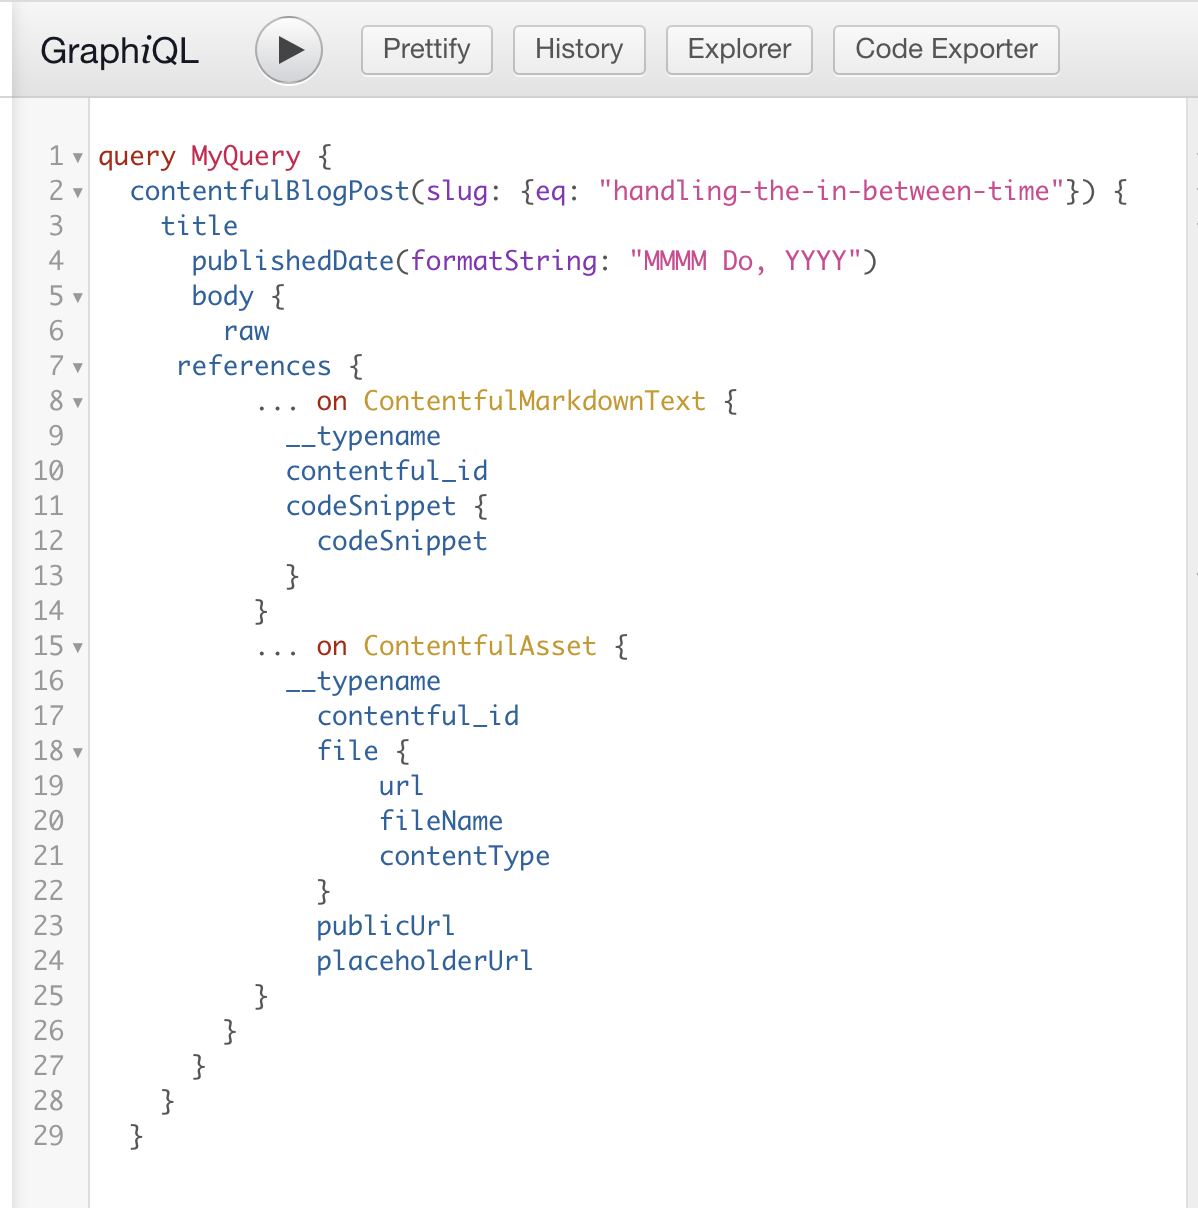This screenshot has width=1198, height=1208.
Task: Open the Code Exporter
Action: click(944, 49)
